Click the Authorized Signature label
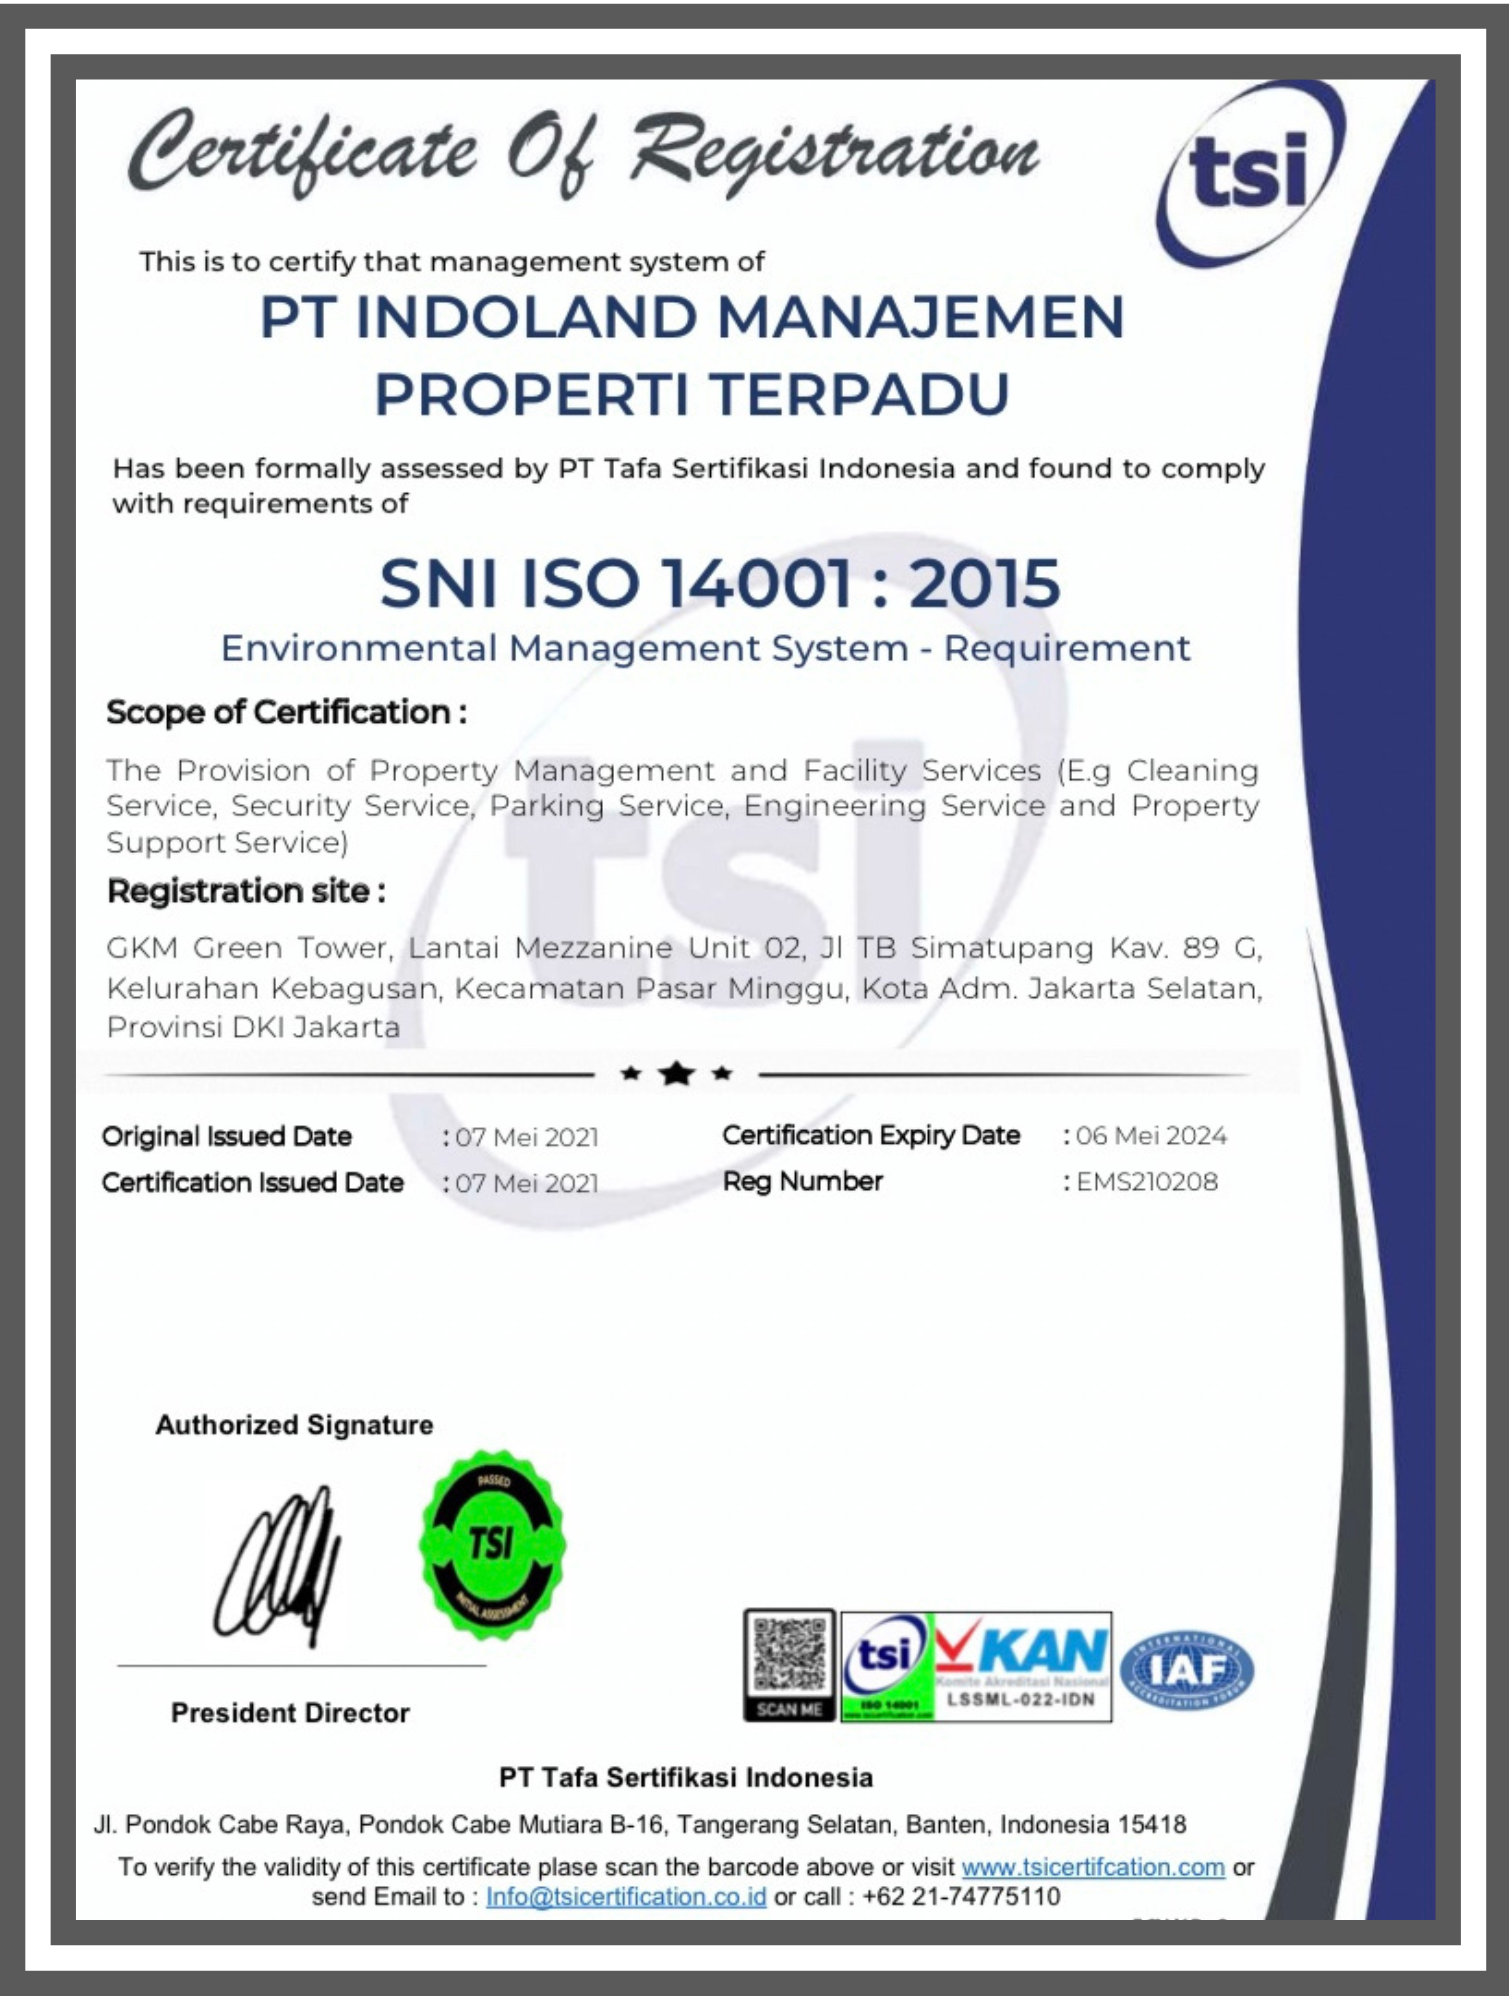The width and height of the screenshot is (1509, 2000). point(294,1425)
